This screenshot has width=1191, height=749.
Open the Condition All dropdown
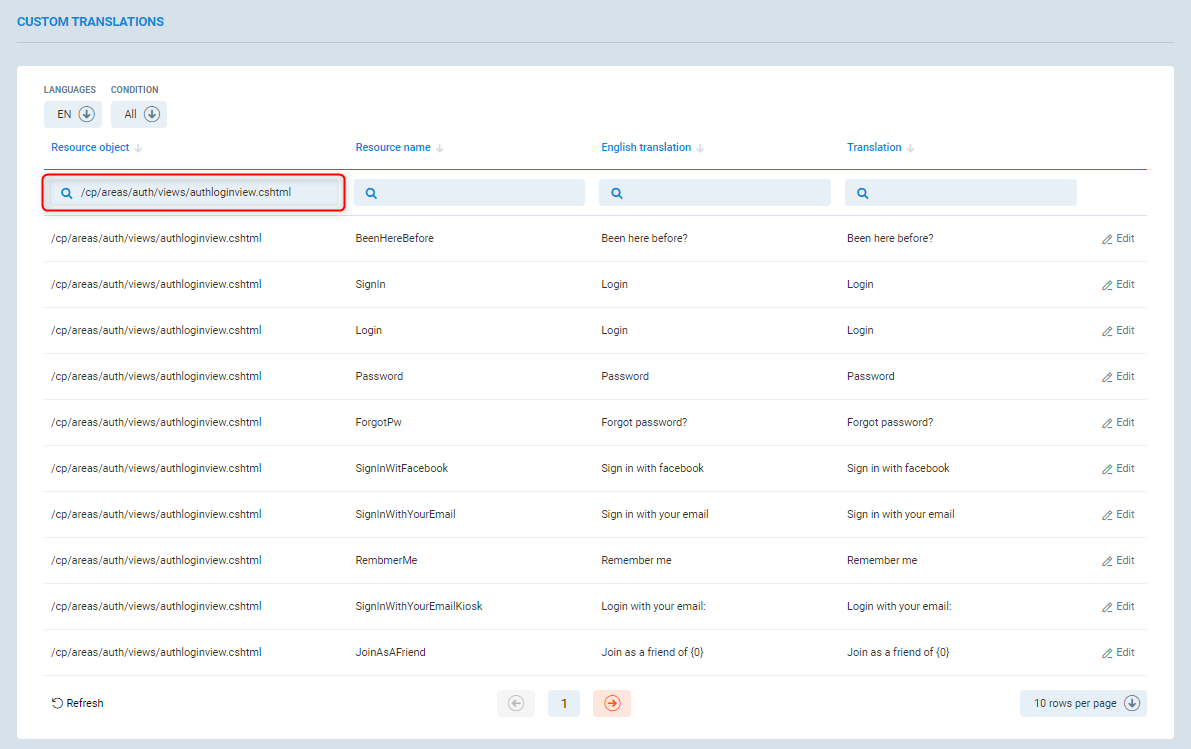[x=139, y=114]
